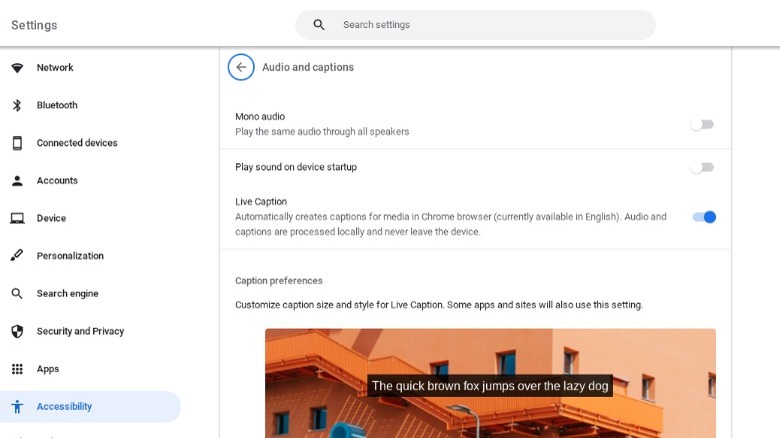The width and height of the screenshot is (780, 438).
Task: Click the Accounts person icon
Action: (x=17, y=181)
